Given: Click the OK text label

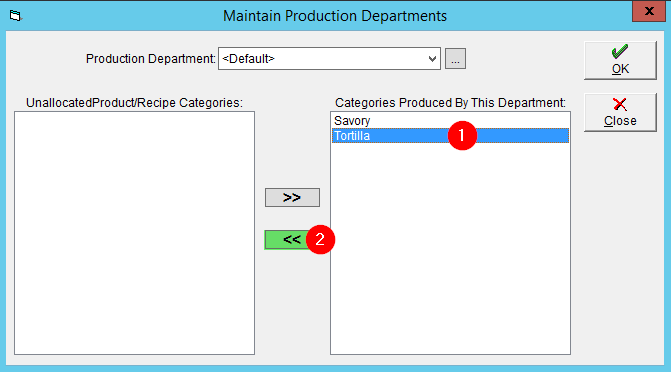Looking at the screenshot, I should (620, 69).
